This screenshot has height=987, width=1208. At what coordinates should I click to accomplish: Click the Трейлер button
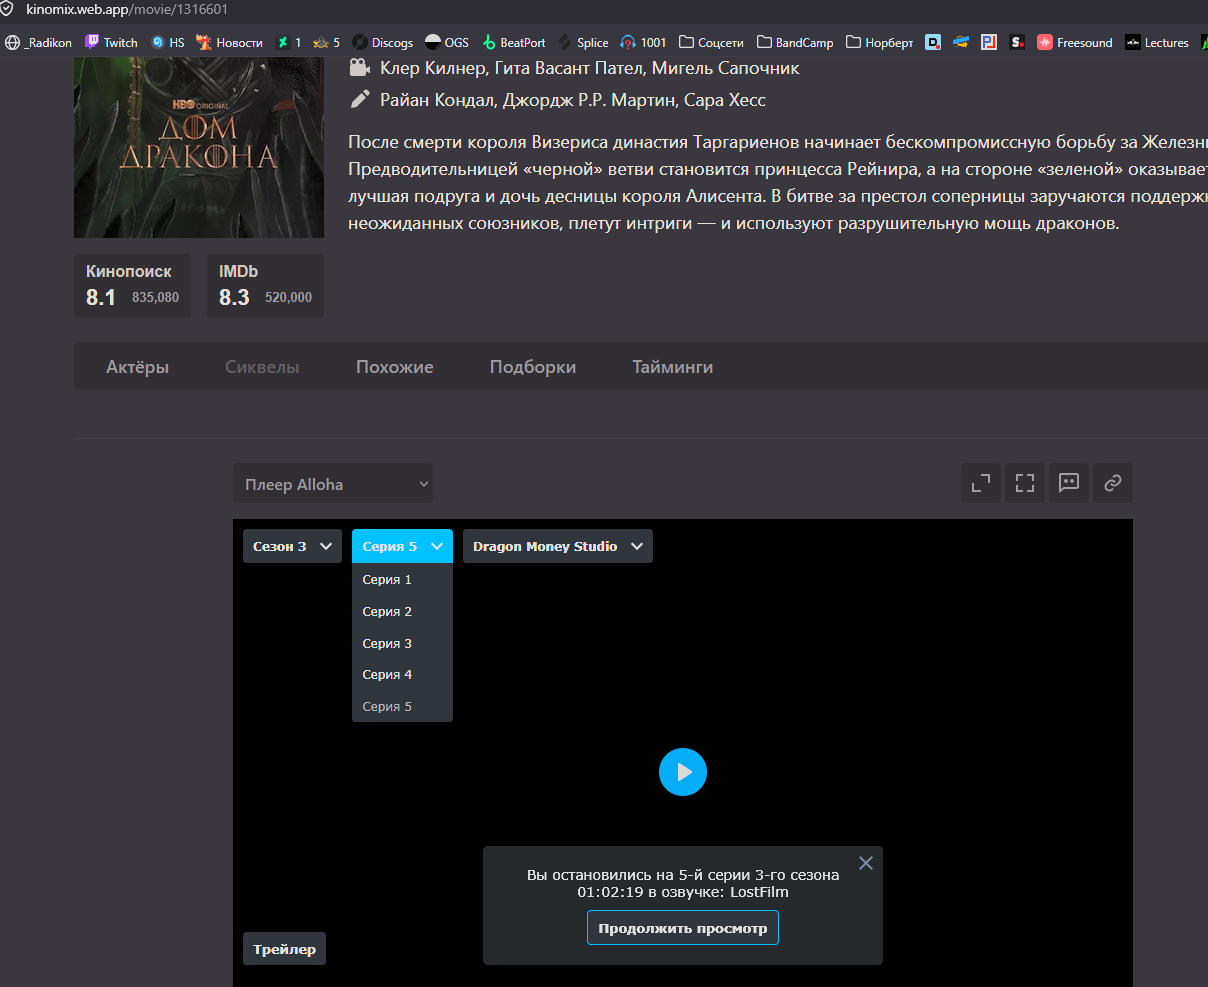click(284, 949)
